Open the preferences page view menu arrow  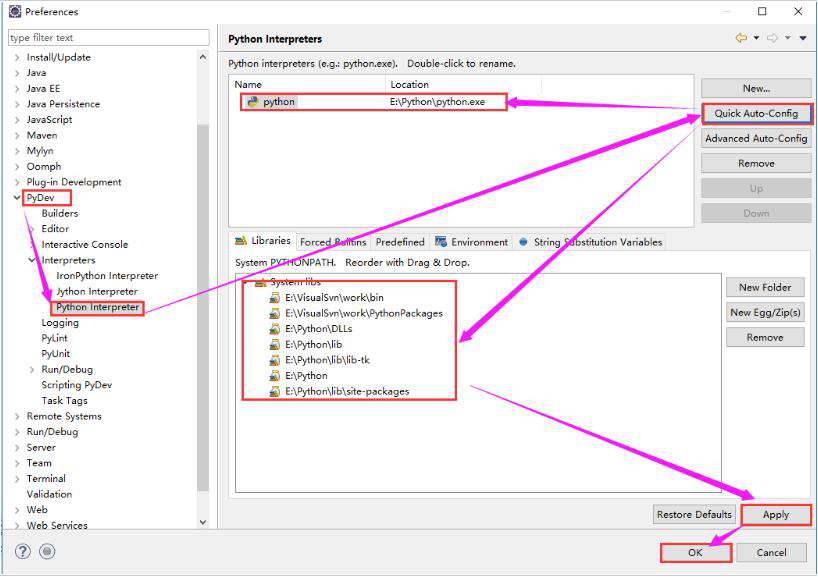803,38
